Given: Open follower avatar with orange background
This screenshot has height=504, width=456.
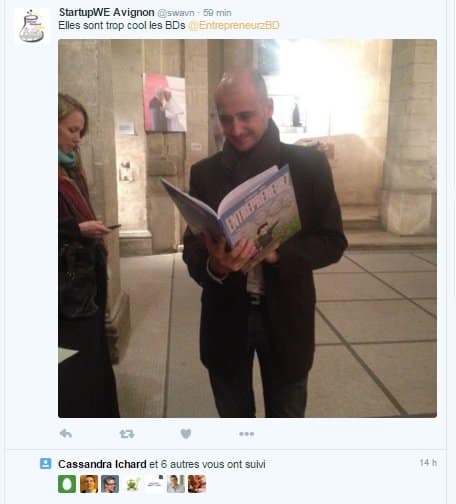Looking at the screenshot, I should (89, 484).
